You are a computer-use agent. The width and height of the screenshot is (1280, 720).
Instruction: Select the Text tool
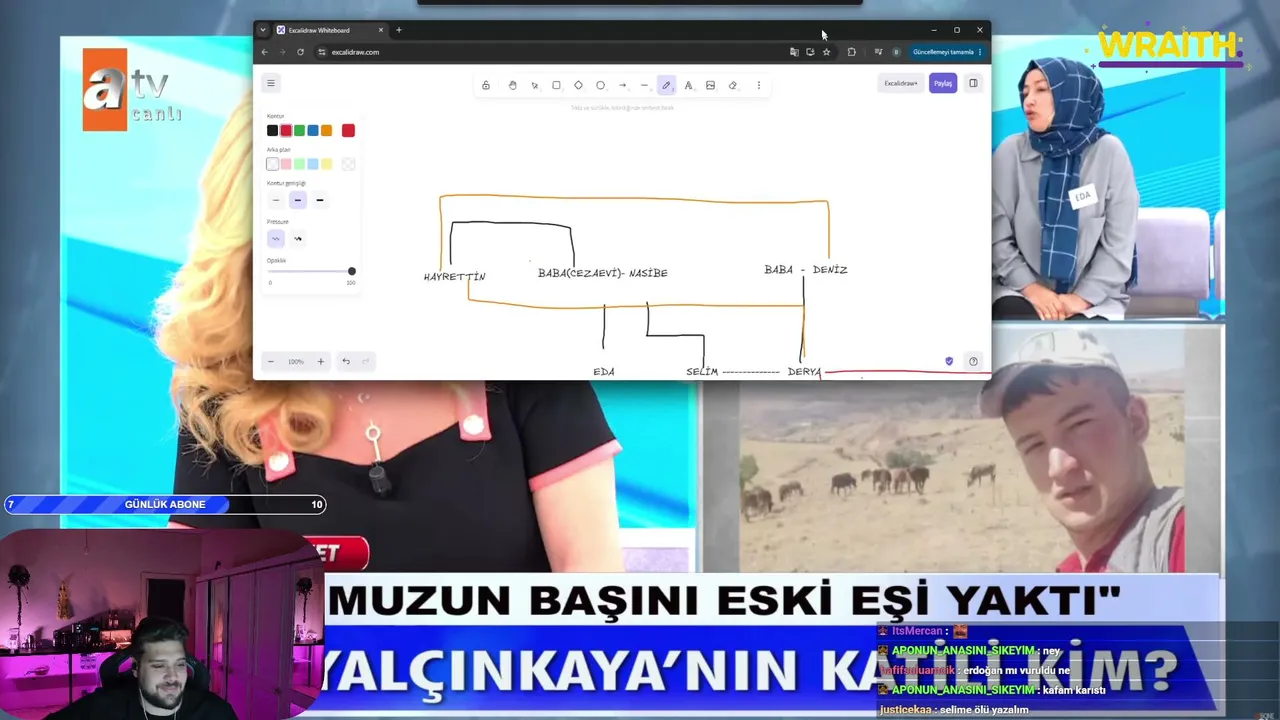688,85
